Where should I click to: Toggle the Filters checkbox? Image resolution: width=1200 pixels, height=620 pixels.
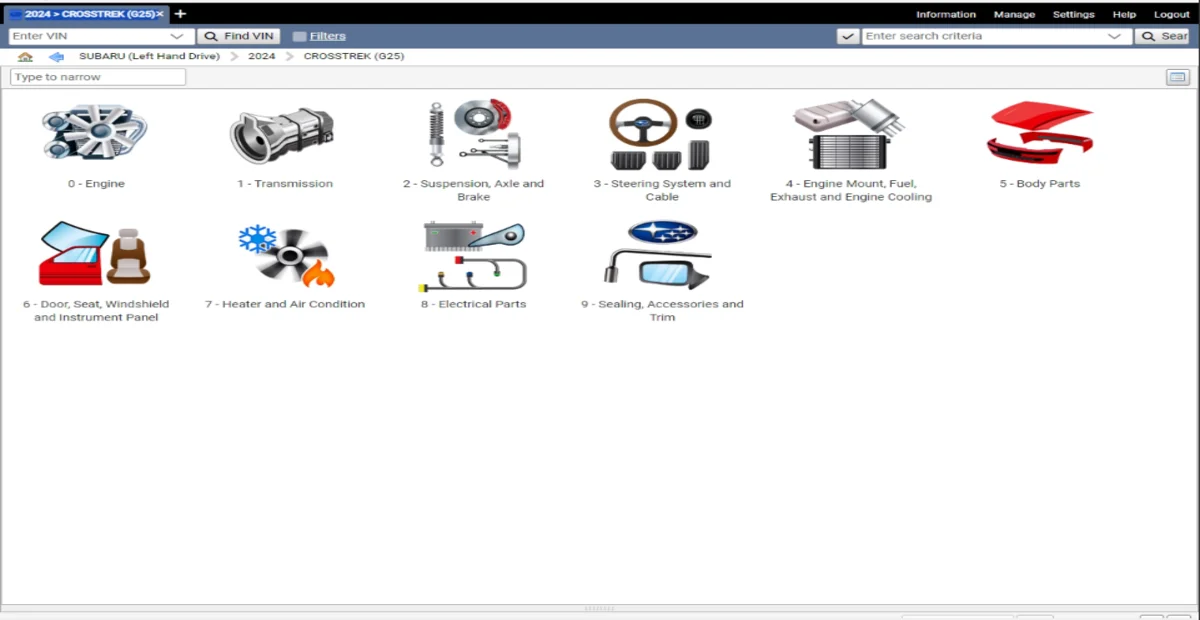(299, 36)
